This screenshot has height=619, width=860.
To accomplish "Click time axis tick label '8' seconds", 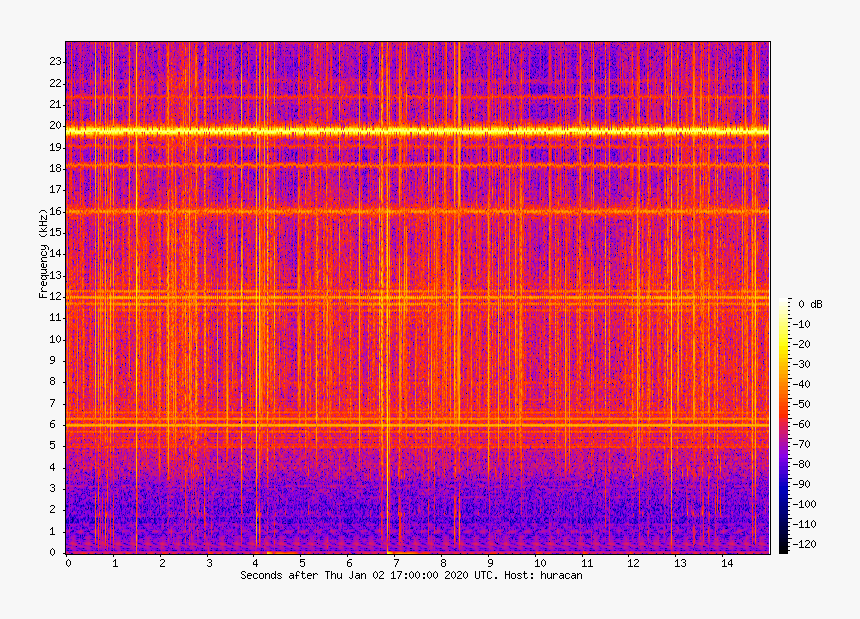I will pyautogui.click(x=443, y=563).
